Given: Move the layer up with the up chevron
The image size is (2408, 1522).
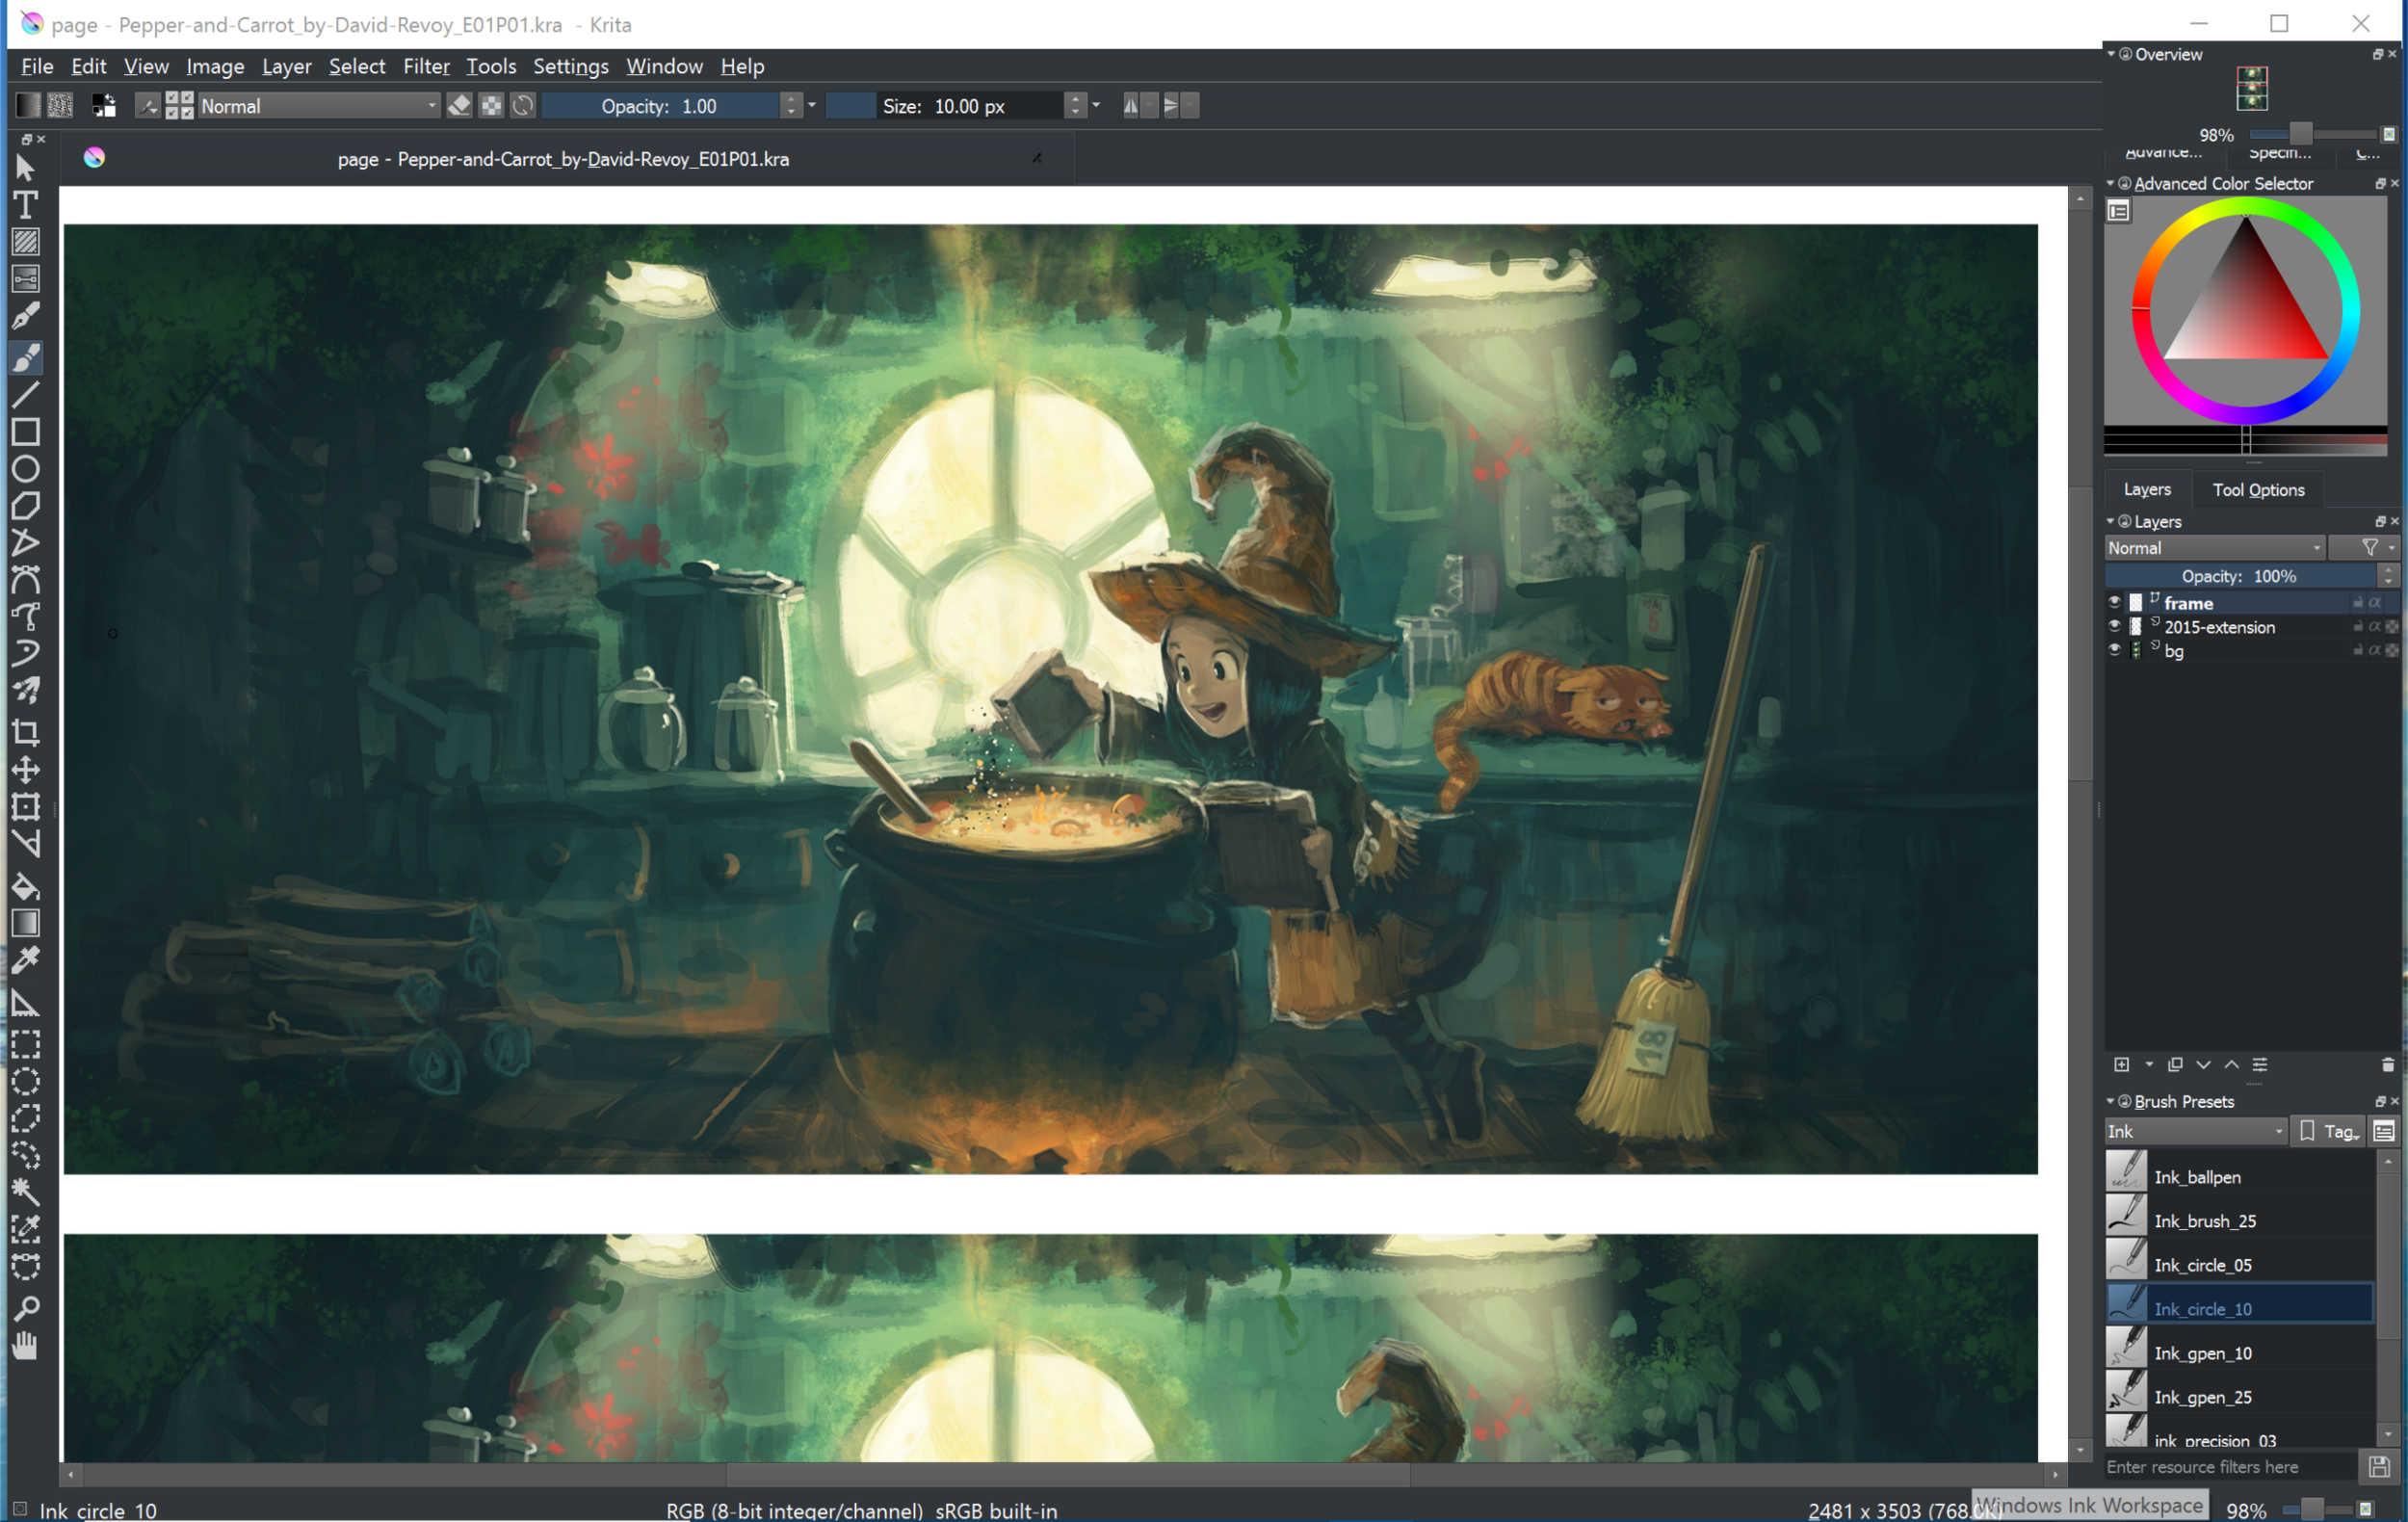Looking at the screenshot, I should tap(2231, 1065).
